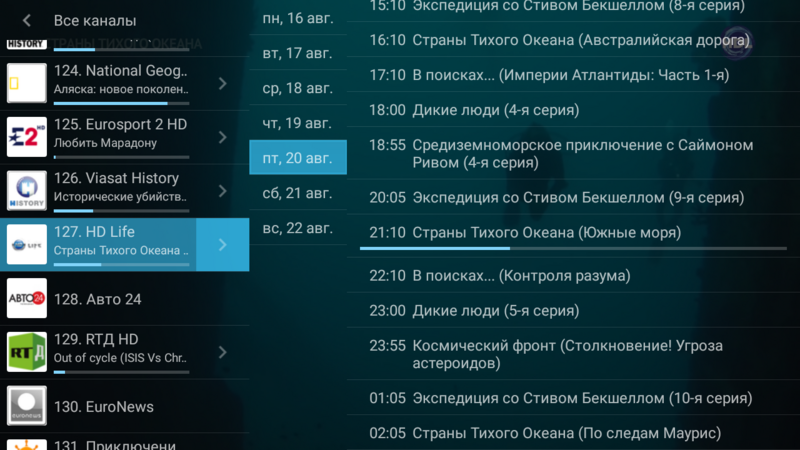The width and height of the screenshot is (800, 450).
Task: Select 130. EuroNews channel
Action: [x=124, y=406]
